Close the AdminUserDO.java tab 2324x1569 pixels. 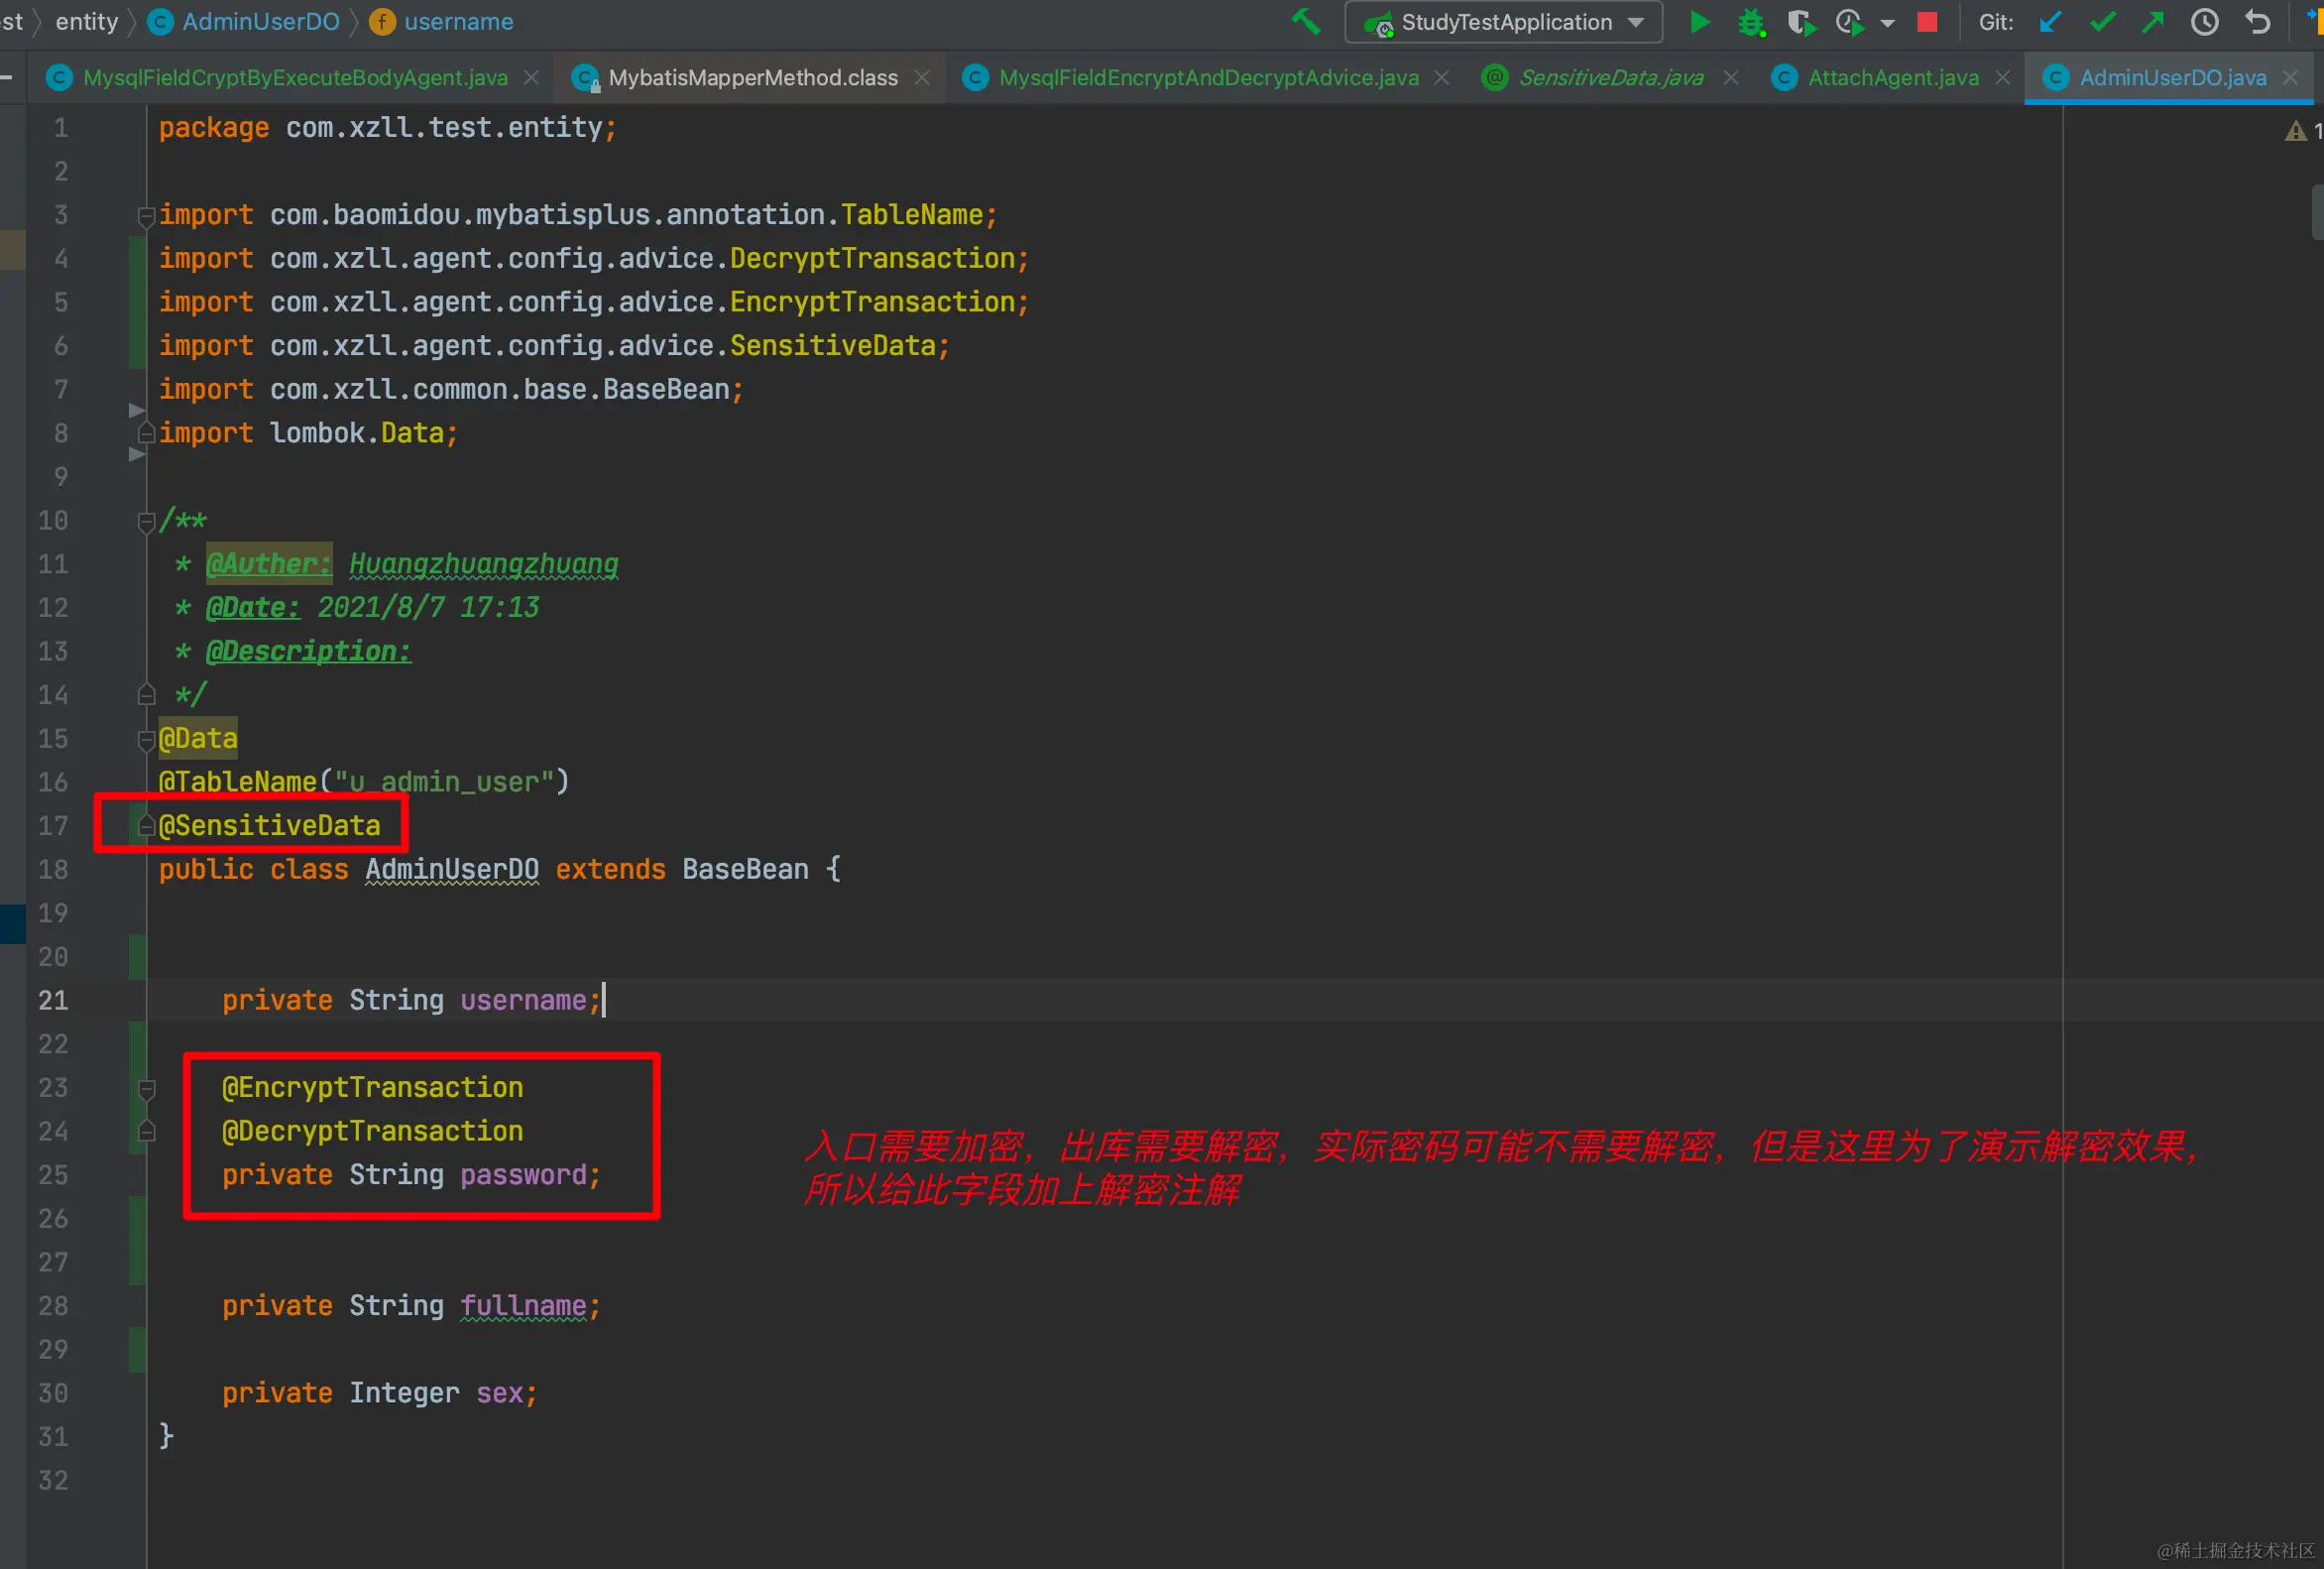coord(2290,78)
